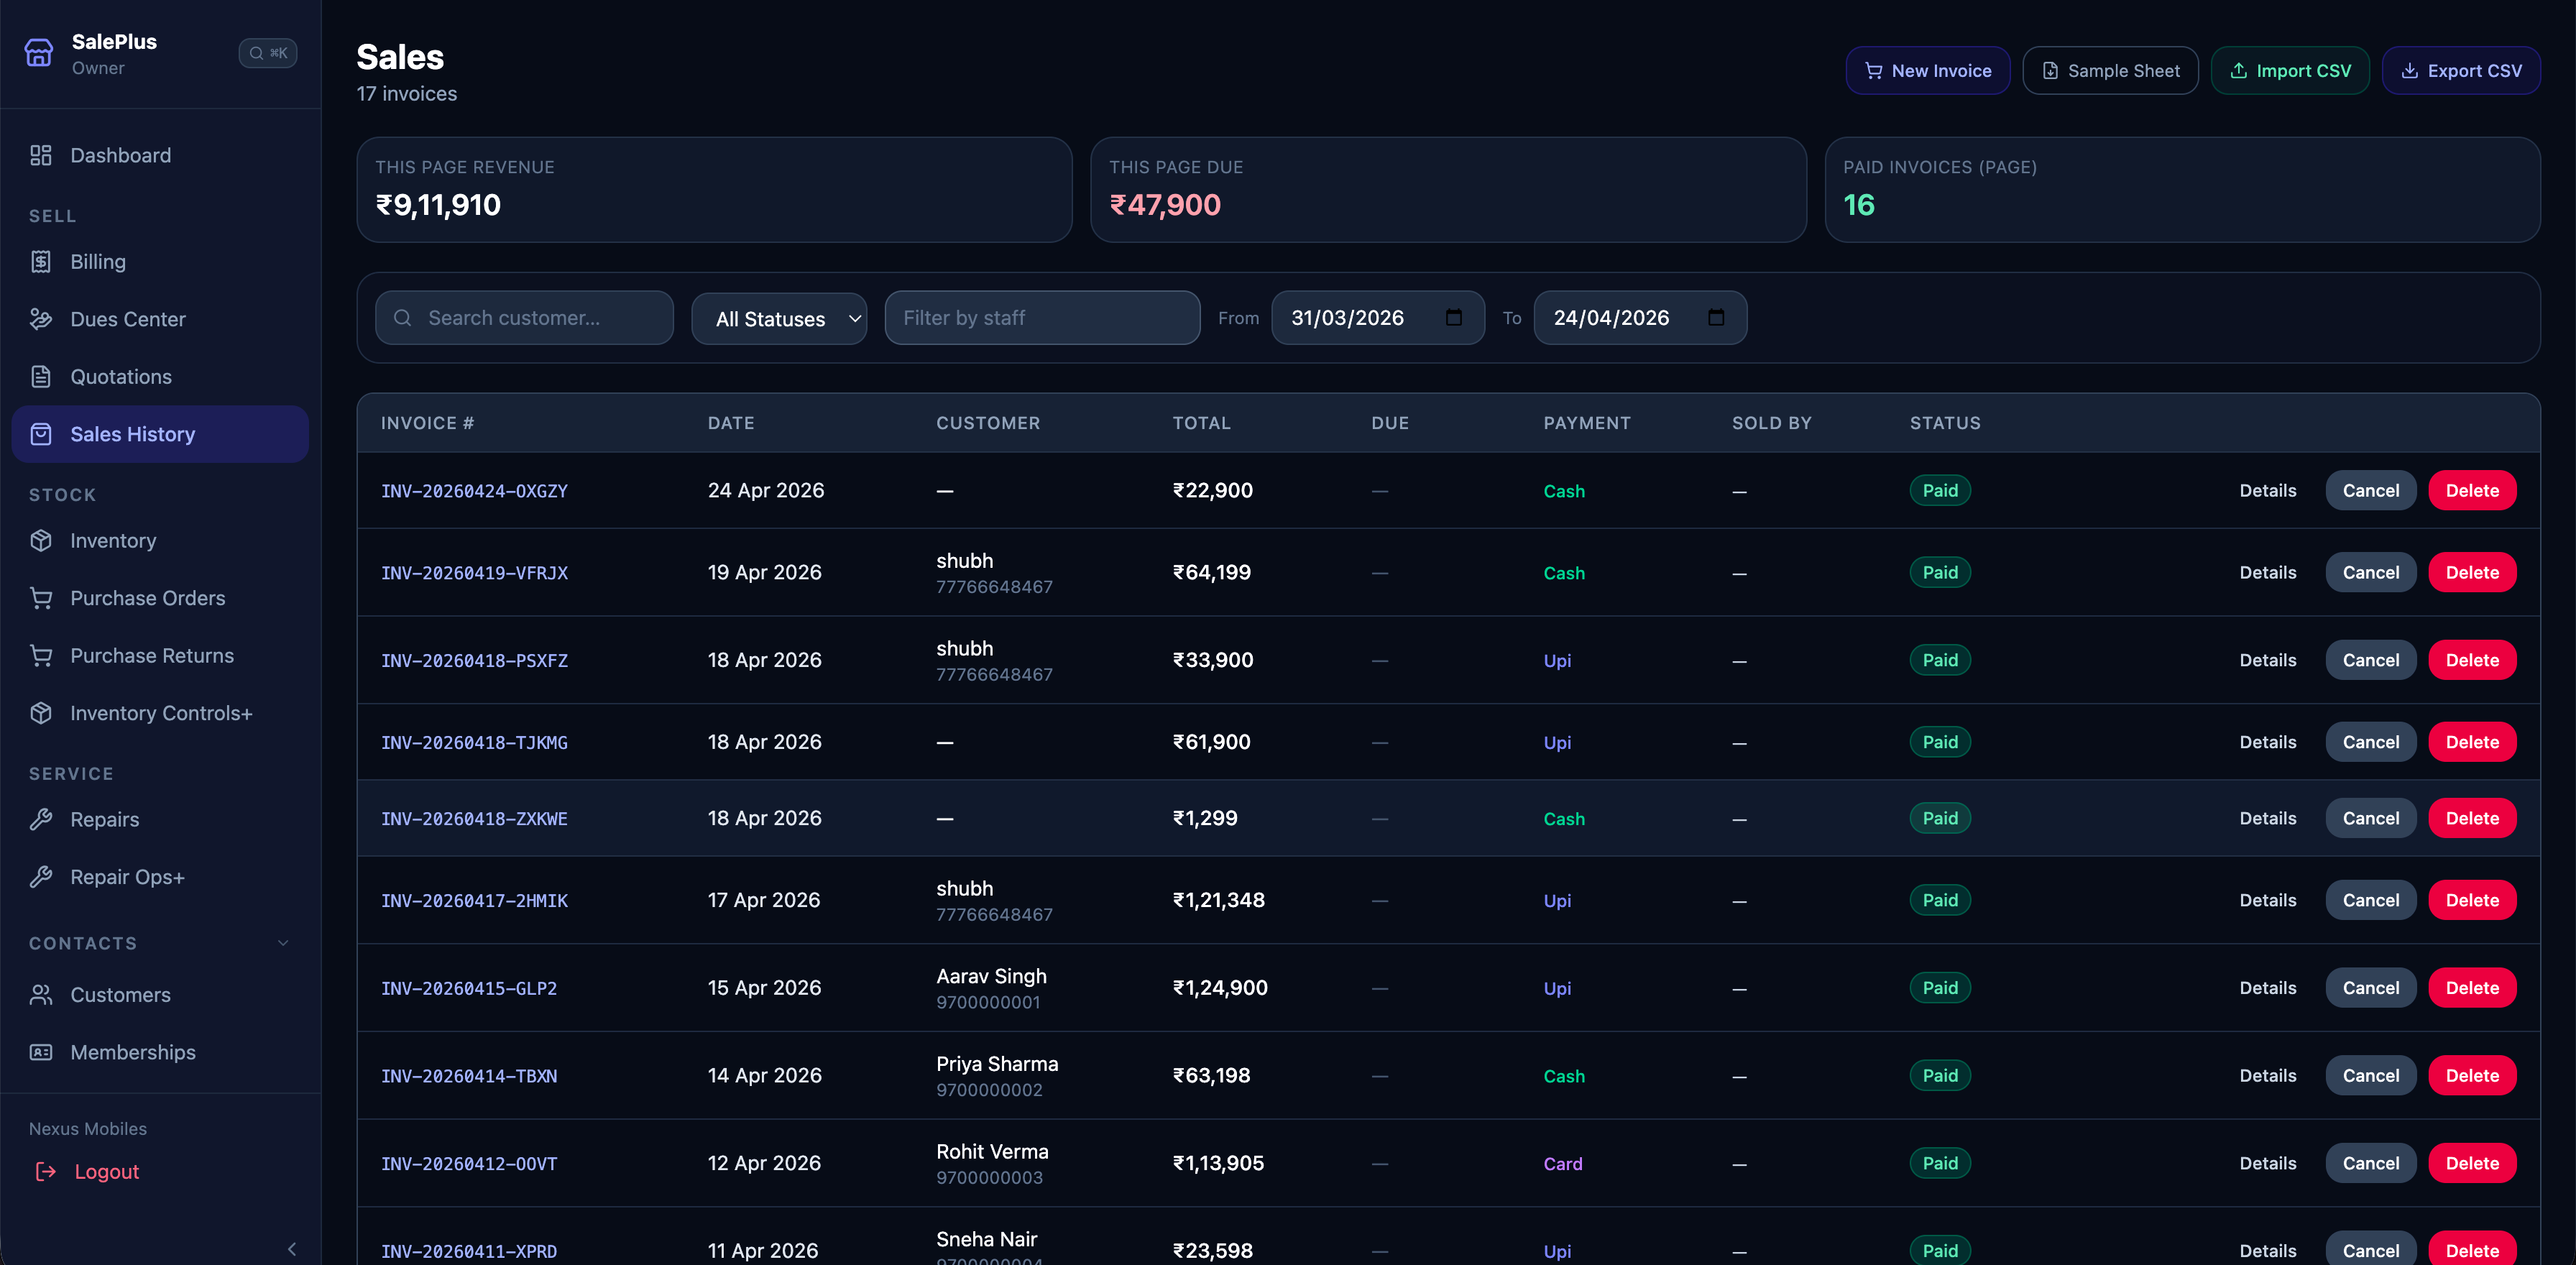
Task: Cancel invoice INV-20260414-TBXN
Action: [2371, 1075]
